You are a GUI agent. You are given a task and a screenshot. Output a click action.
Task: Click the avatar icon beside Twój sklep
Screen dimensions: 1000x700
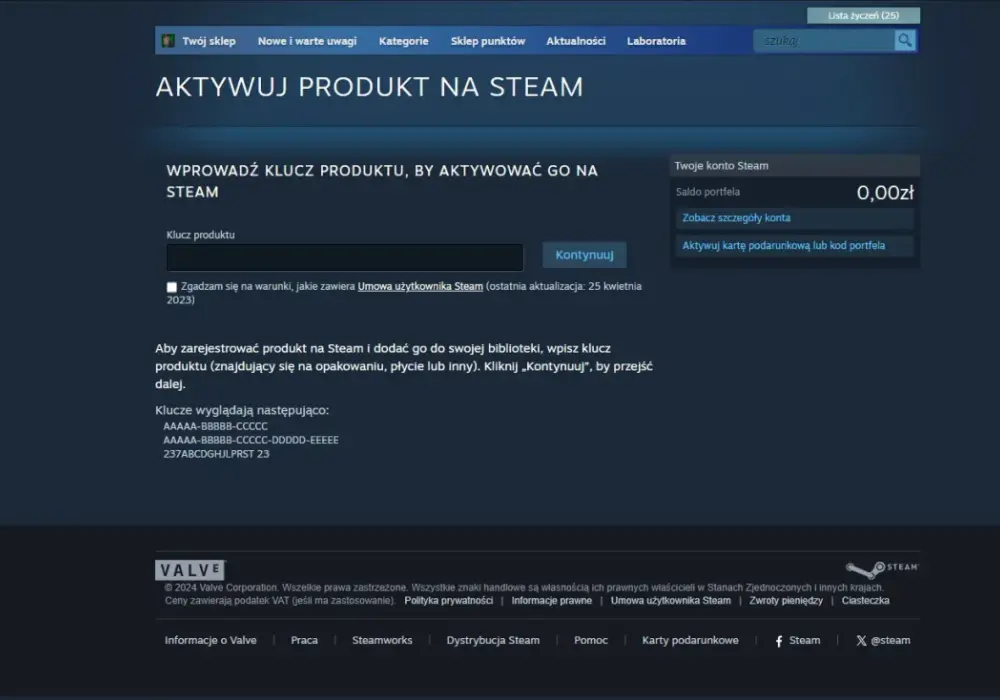coord(168,41)
